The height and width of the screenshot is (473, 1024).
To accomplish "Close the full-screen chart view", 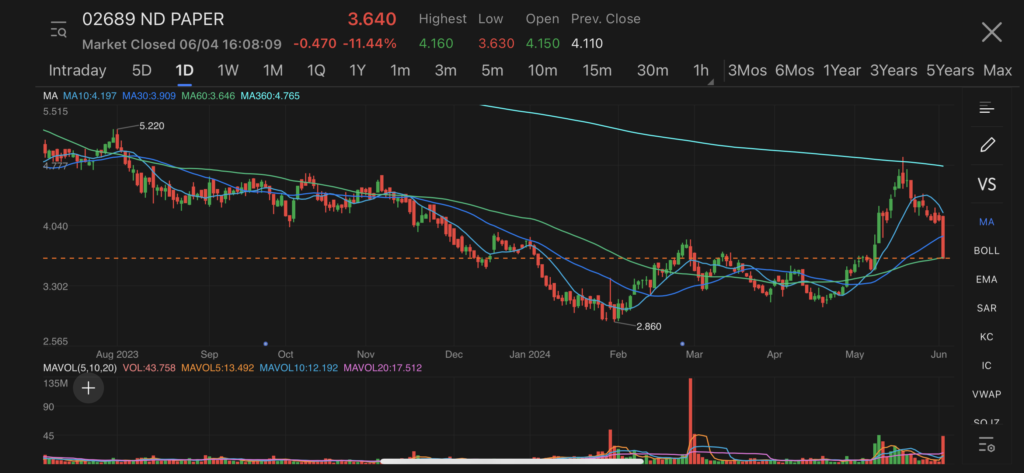I will [x=991, y=32].
